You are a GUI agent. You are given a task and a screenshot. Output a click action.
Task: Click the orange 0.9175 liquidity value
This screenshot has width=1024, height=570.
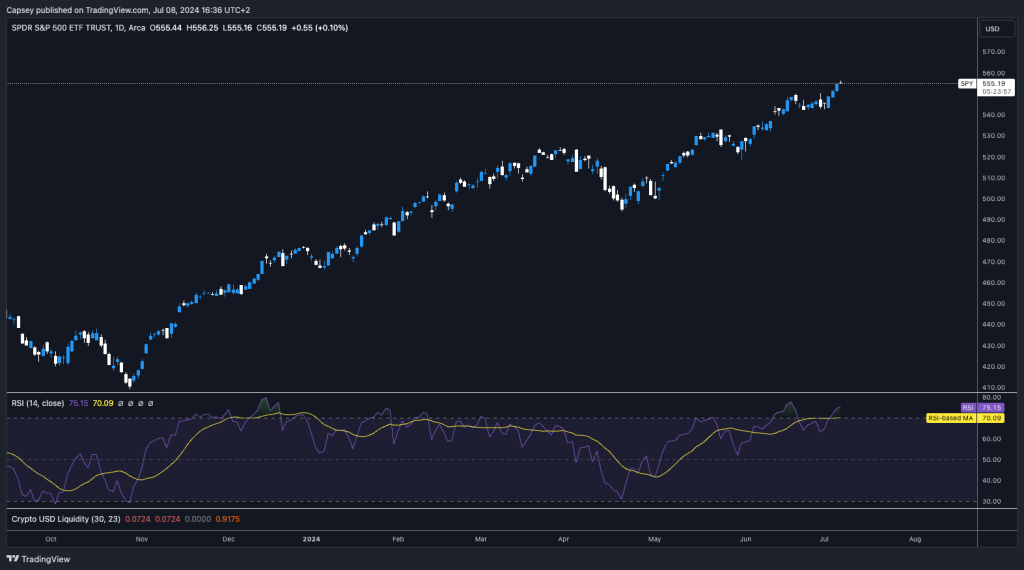(227, 519)
